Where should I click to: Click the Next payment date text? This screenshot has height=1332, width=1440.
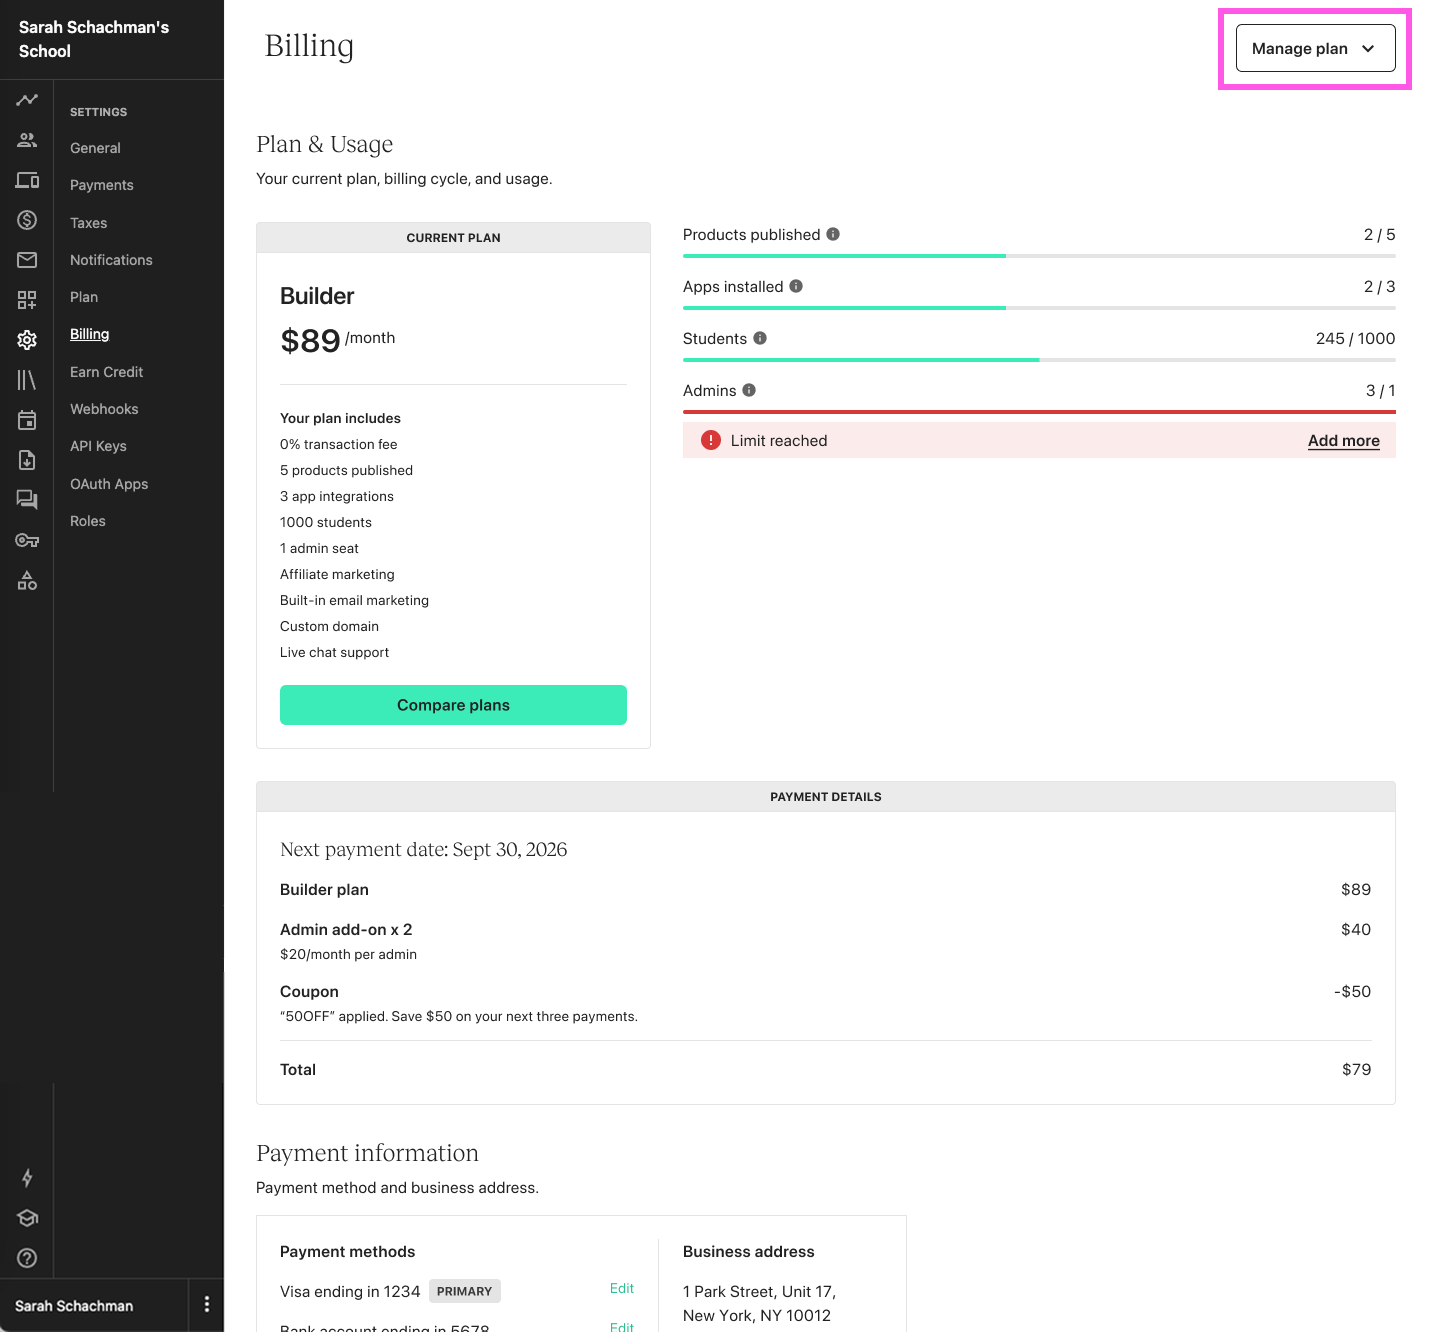point(423,850)
